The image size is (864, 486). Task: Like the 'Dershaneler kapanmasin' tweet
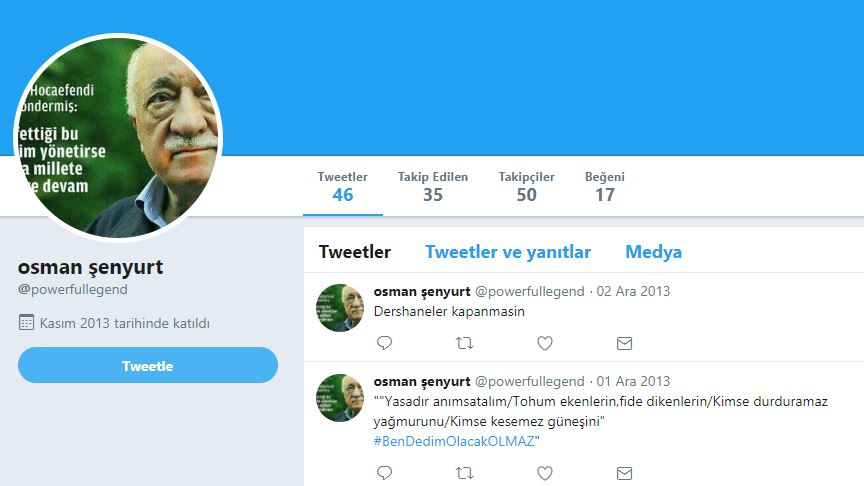point(545,343)
